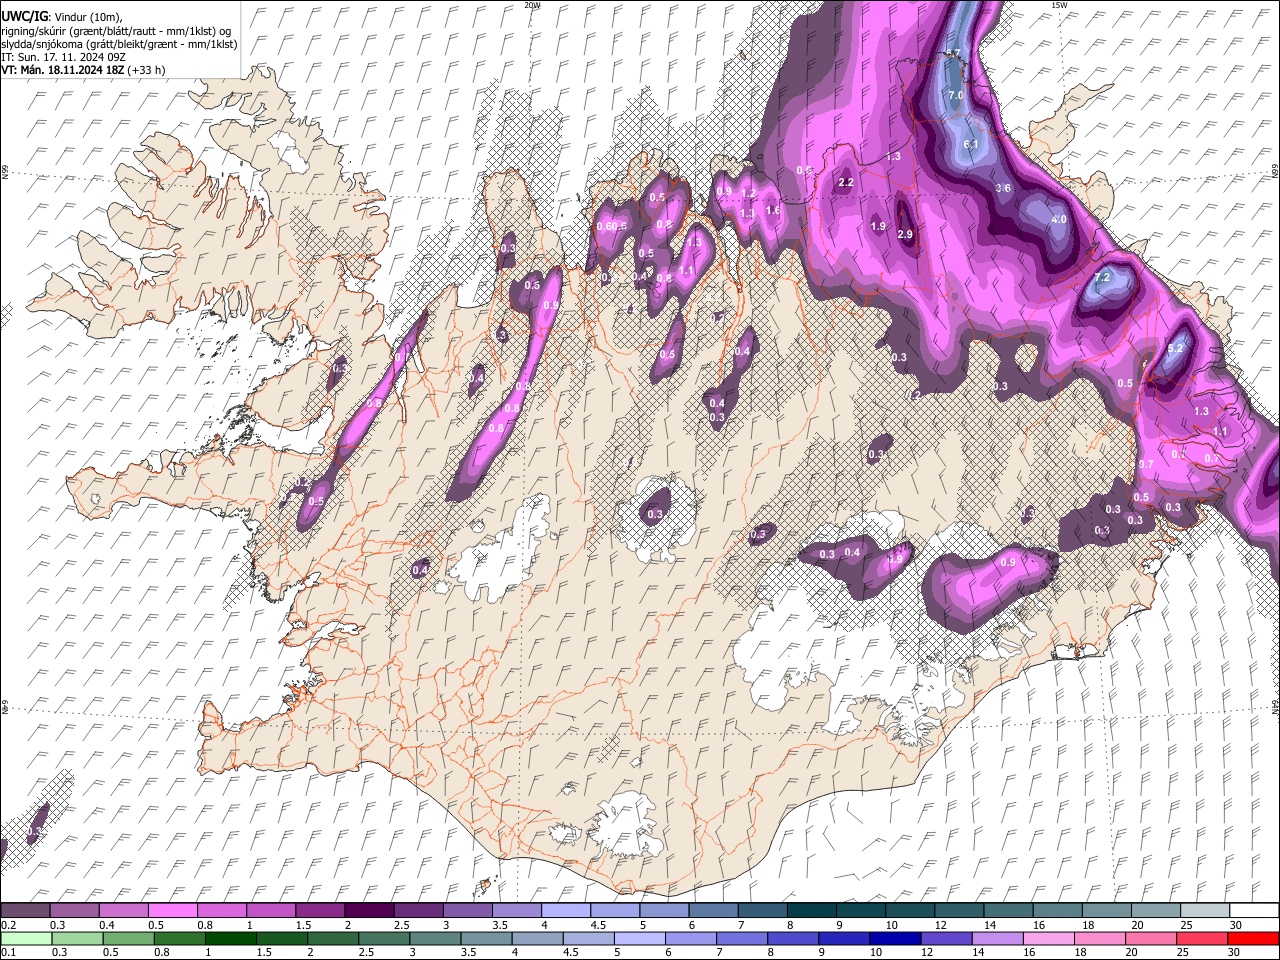Click the 0.2 label in the upper legend
Image resolution: width=1280 pixels, height=960 pixels.
[9, 925]
